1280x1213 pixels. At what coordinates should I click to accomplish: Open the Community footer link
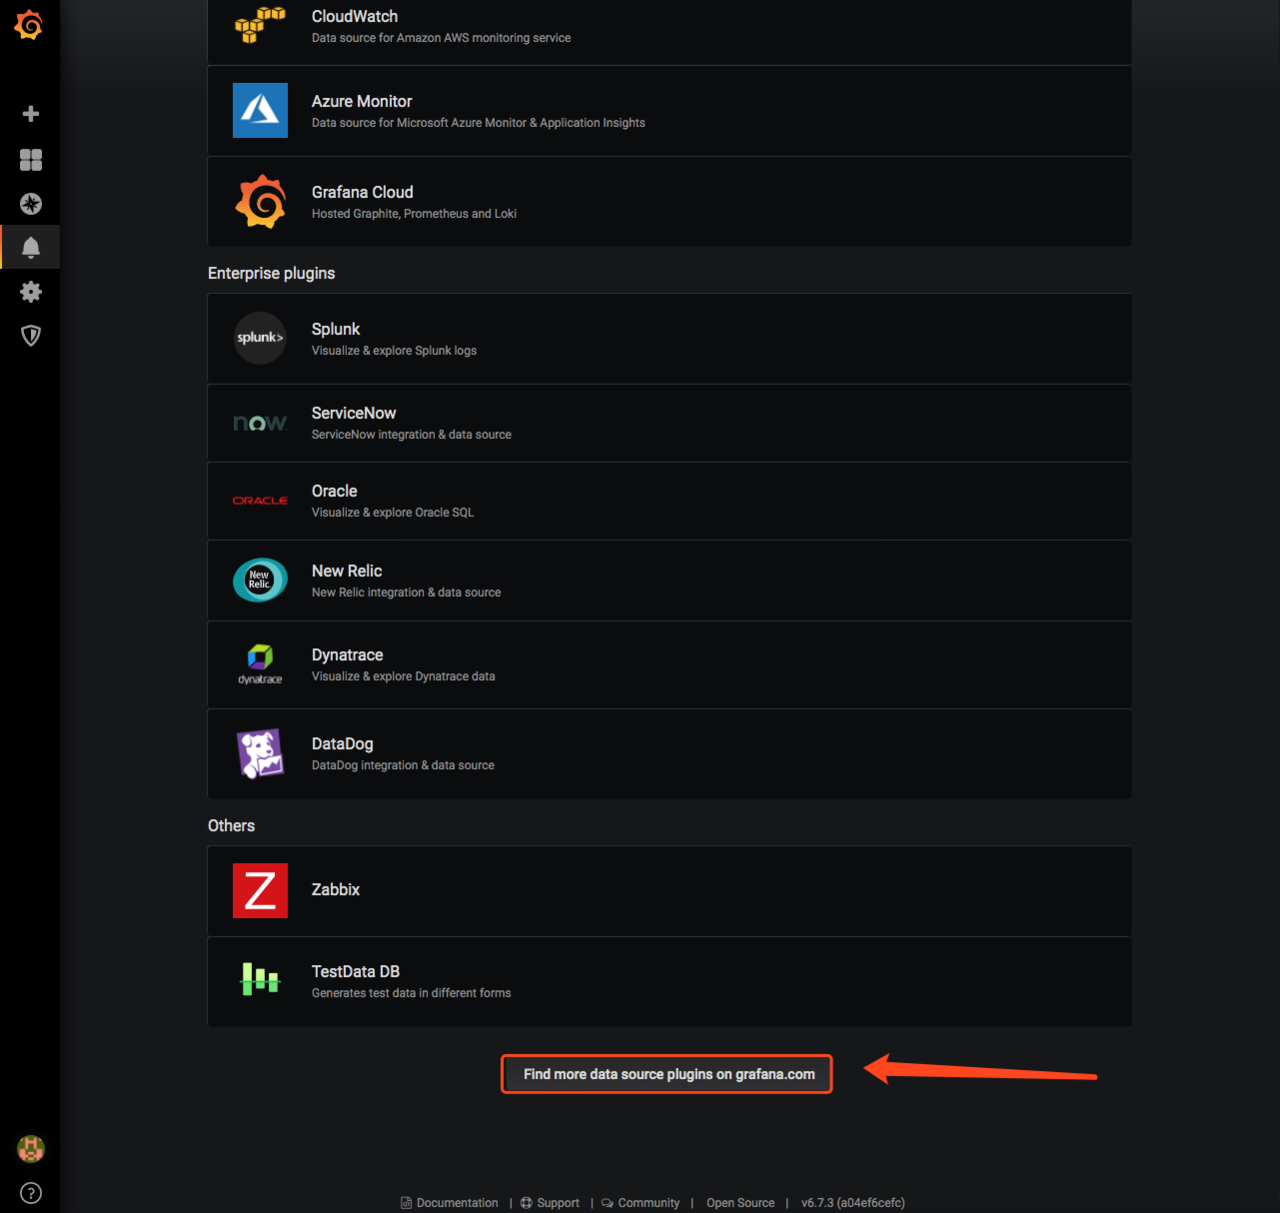pos(640,1203)
